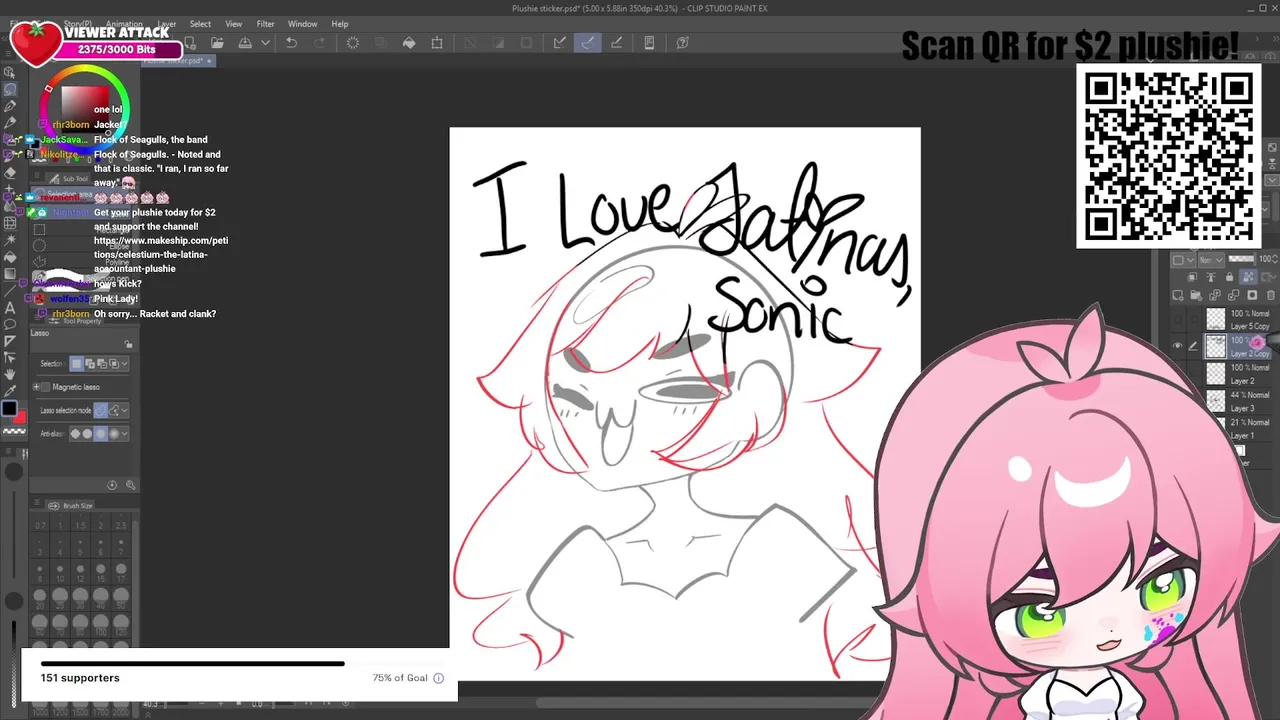Click the makeship.com plushie link in chat
This screenshot has width=1280, height=720.
161,255
